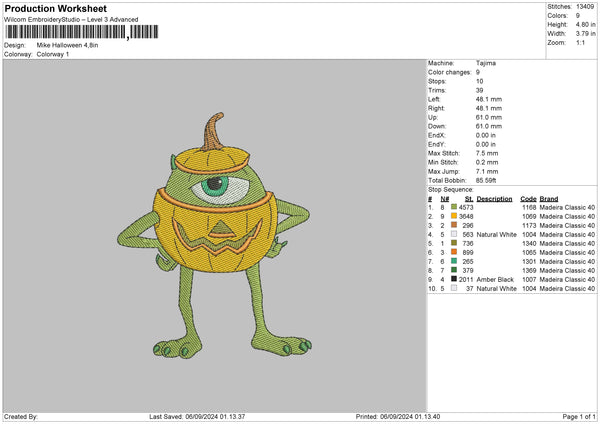The width and height of the screenshot is (600, 424).
Task: Click the zoom value '1:1'
Action: 580,42
